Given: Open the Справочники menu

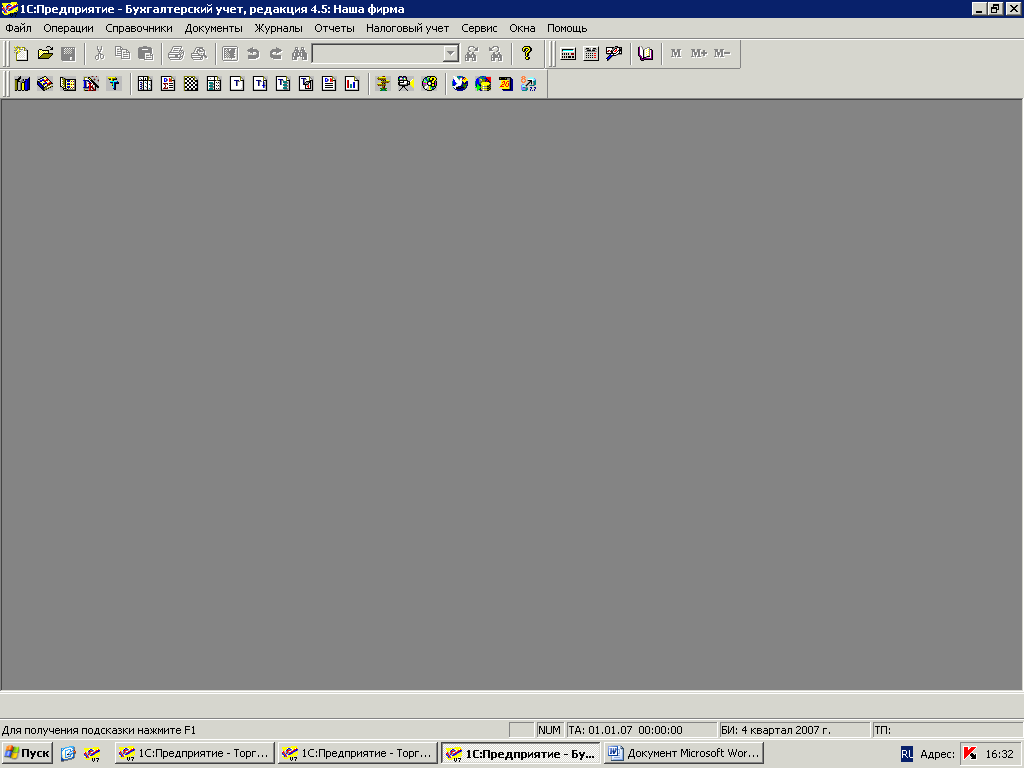Looking at the screenshot, I should pos(139,28).
